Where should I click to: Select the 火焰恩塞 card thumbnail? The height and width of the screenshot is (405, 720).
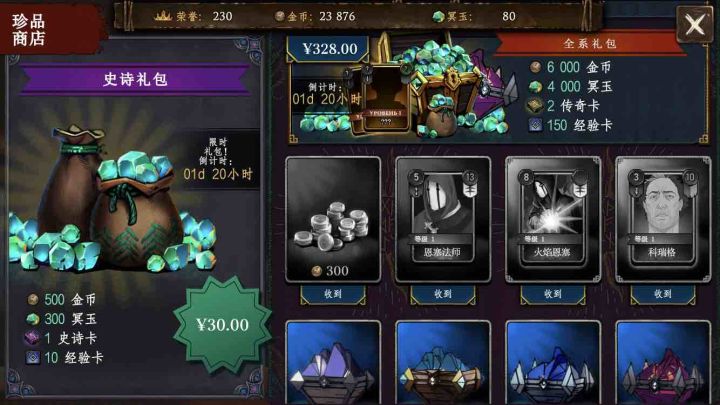tap(553, 219)
